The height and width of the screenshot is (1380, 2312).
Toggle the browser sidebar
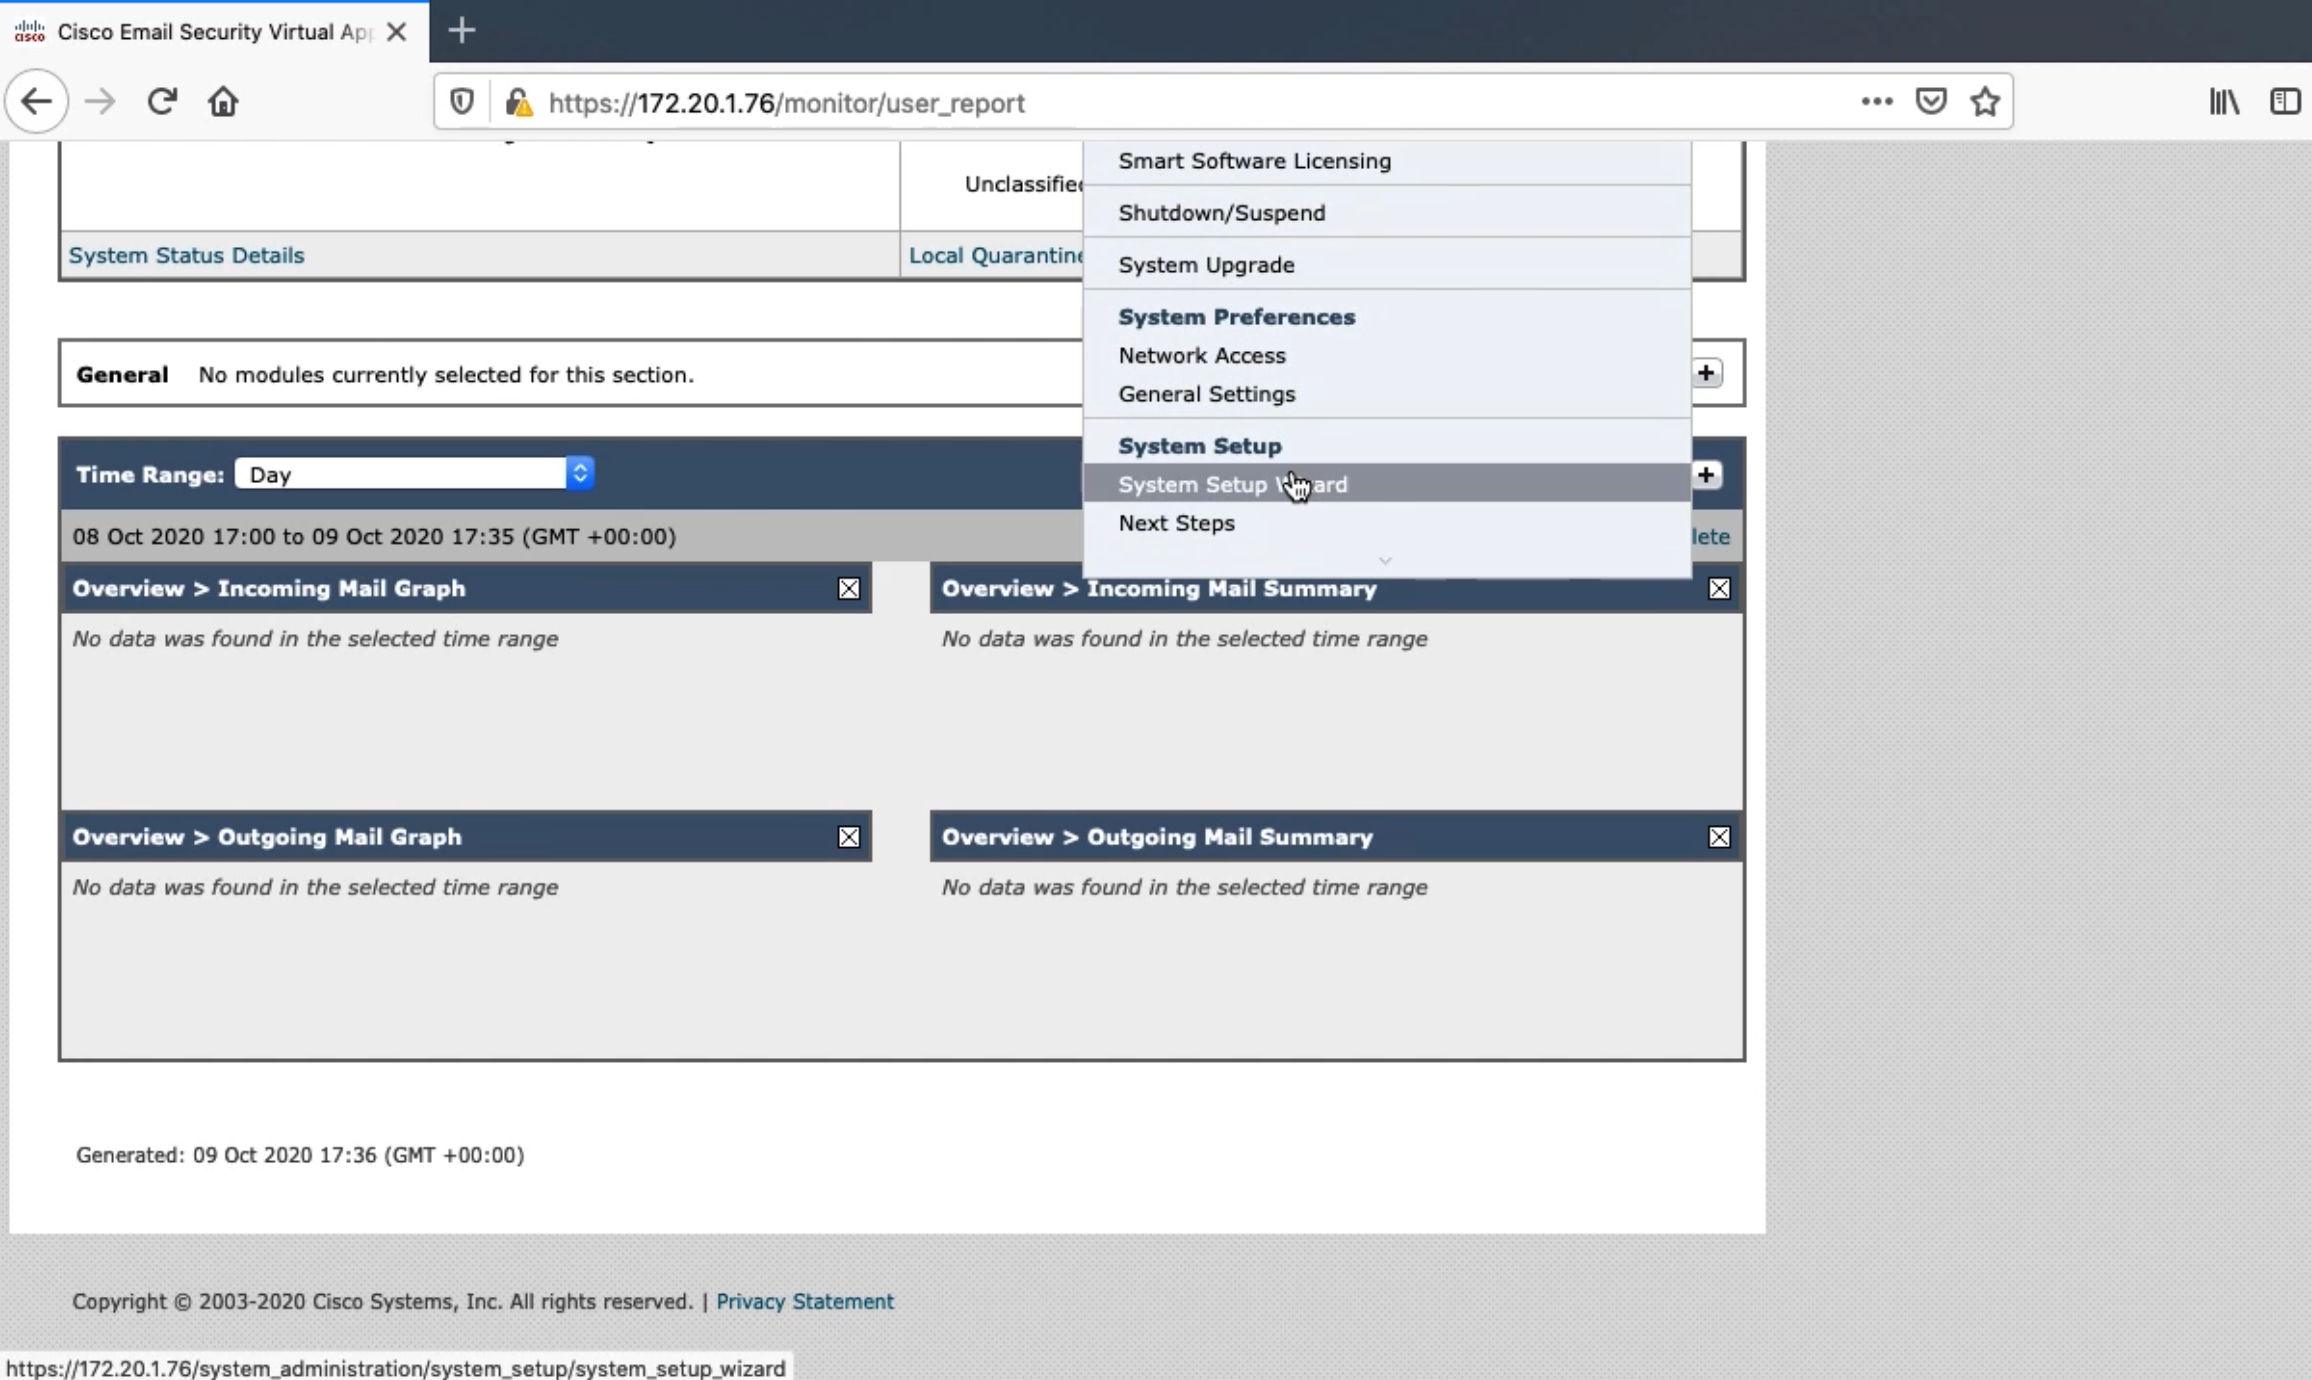(x=2285, y=102)
